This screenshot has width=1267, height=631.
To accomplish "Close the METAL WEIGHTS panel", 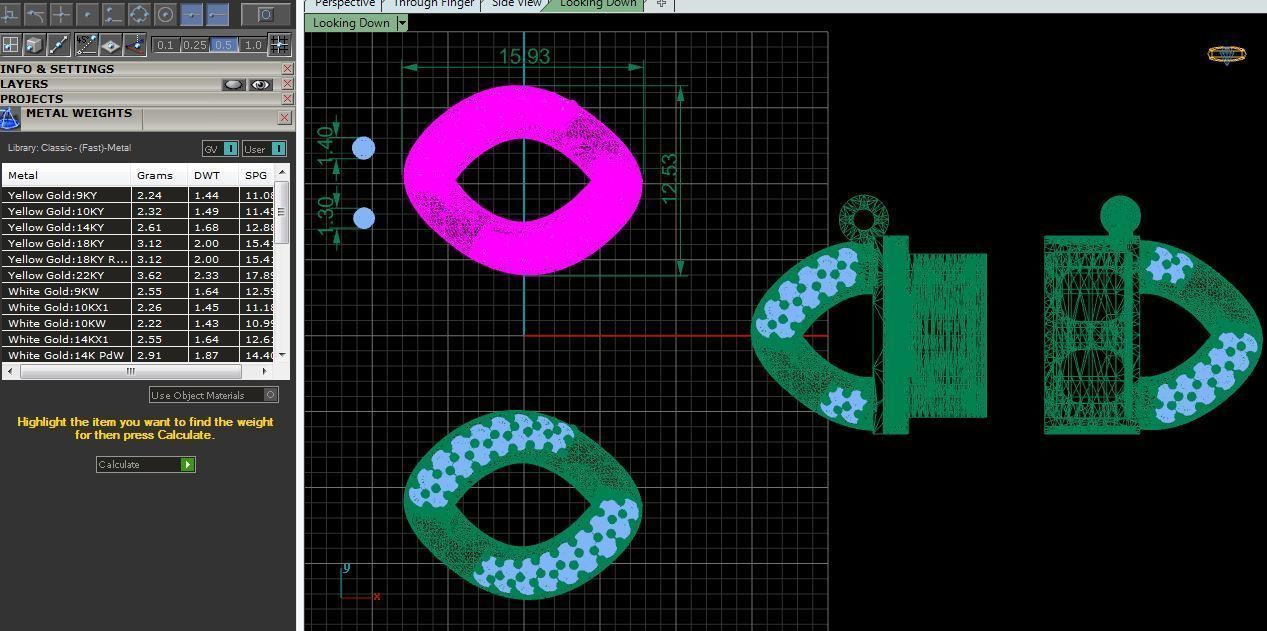I will pos(284,118).
